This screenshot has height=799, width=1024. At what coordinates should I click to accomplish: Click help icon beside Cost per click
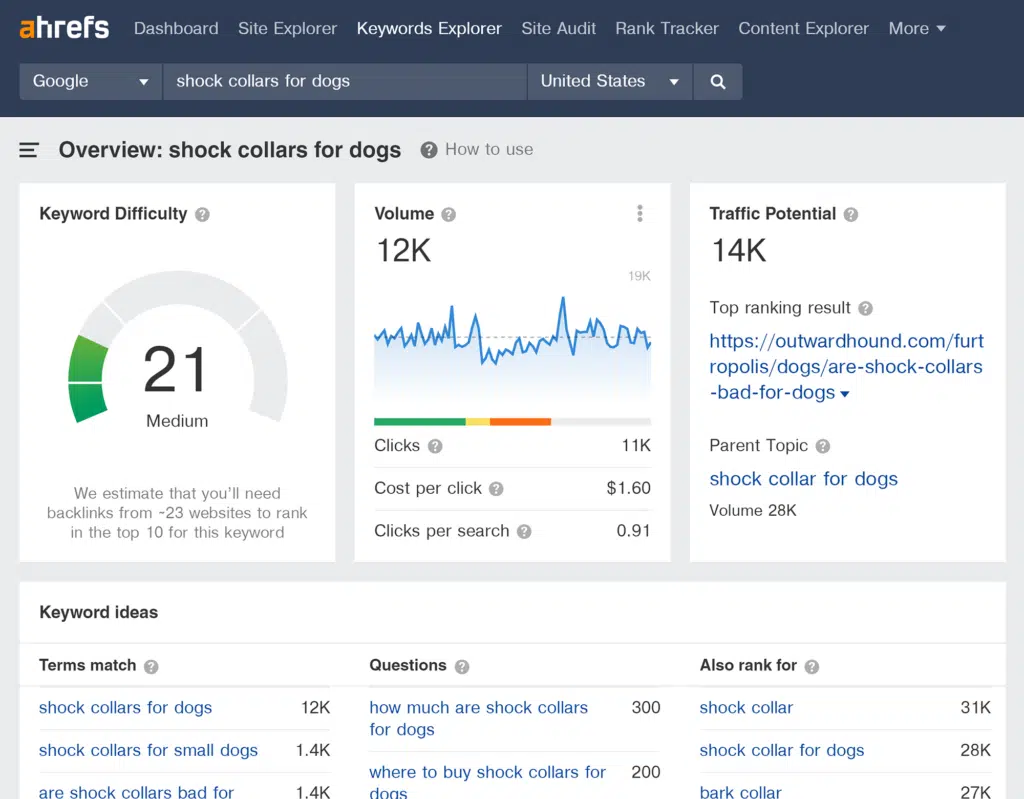point(496,489)
